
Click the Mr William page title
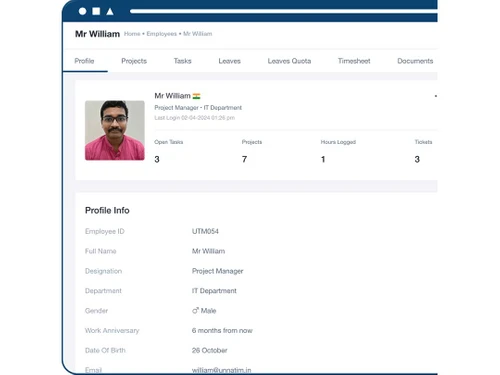pyautogui.click(x=97, y=34)
